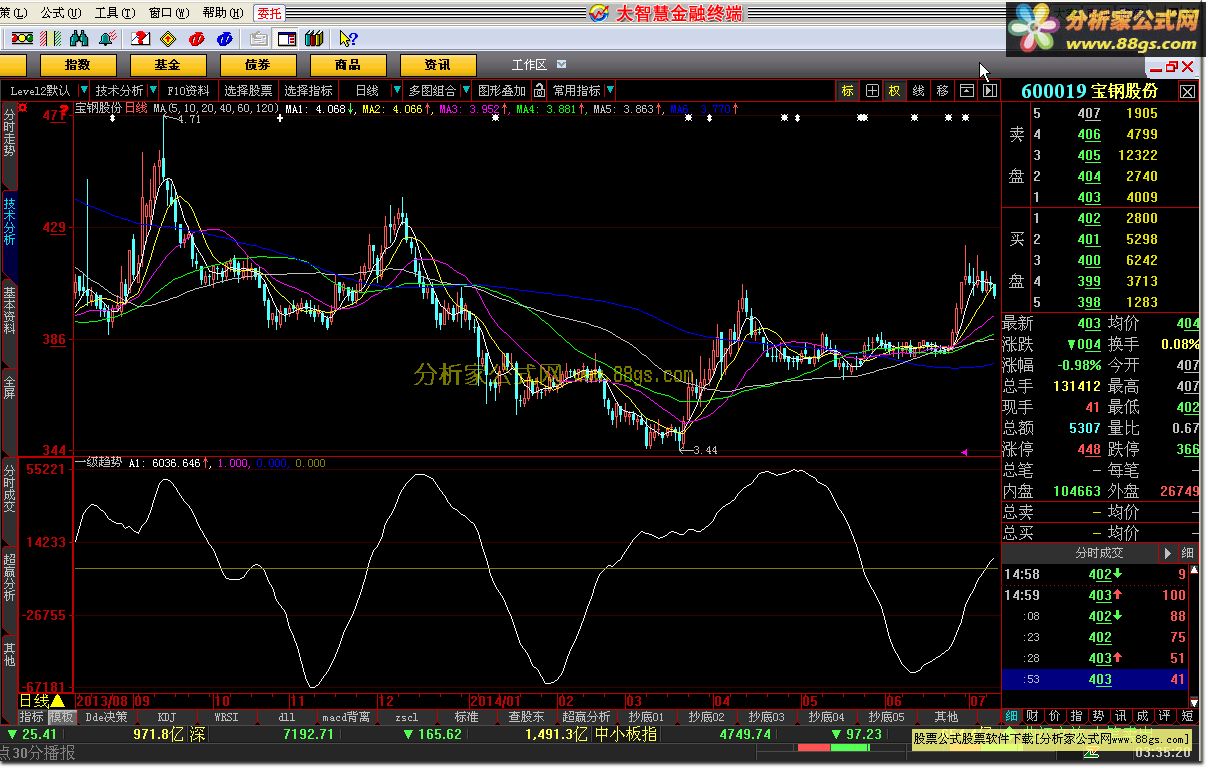Viewport: 1208px width, 768px height.
Task: Select the 资讯 category button
Action: tap(438, 64)
